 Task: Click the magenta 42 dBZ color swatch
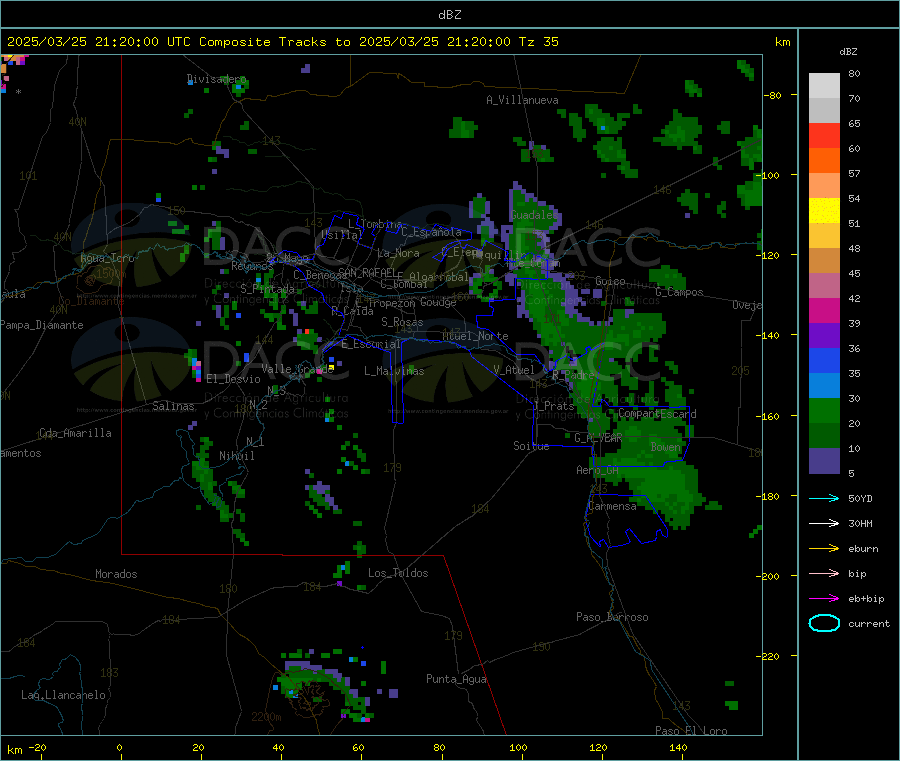824,310
